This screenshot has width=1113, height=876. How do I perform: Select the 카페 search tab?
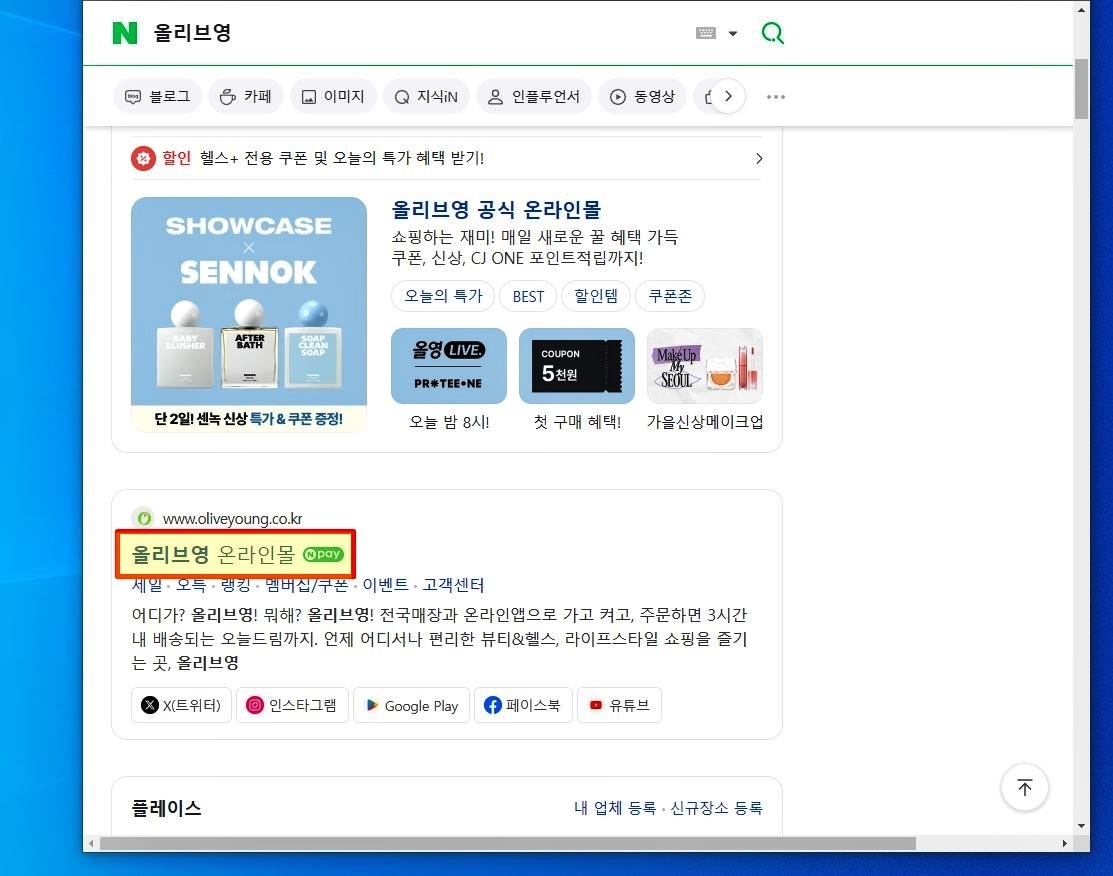(246, 97)
